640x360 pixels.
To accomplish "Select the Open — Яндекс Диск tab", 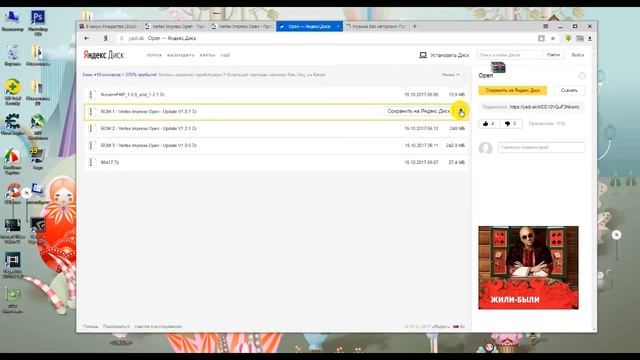I will (x=309, y=26).
